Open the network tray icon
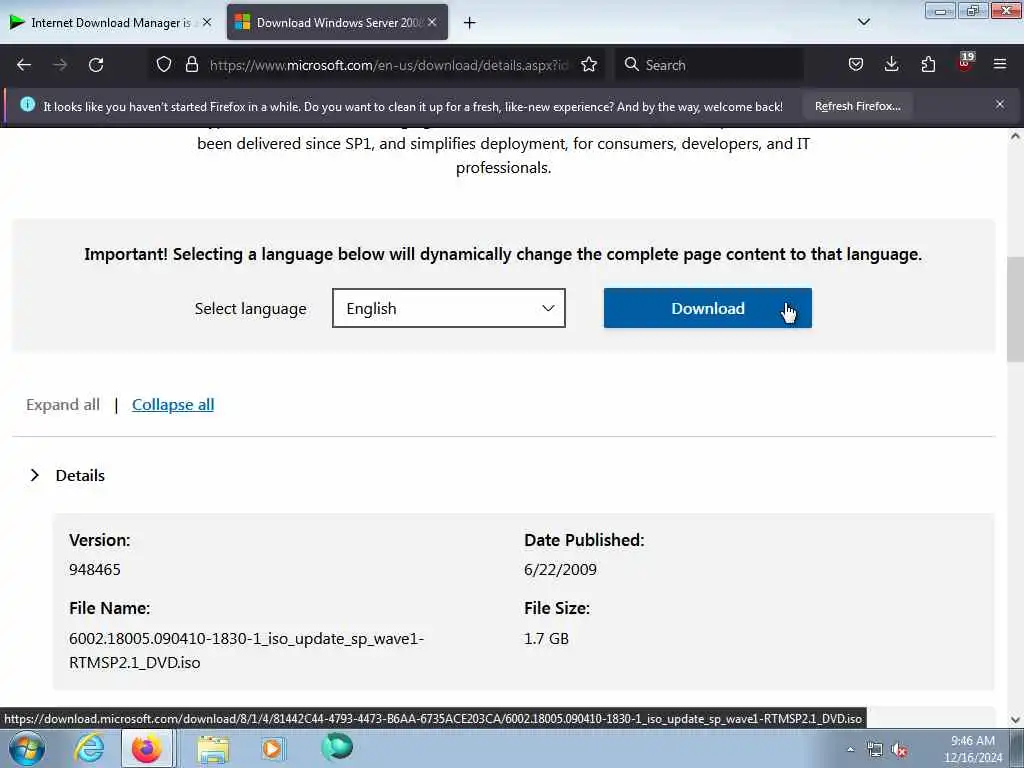This screenshot has height=768, width=1024. click(874, 750)
